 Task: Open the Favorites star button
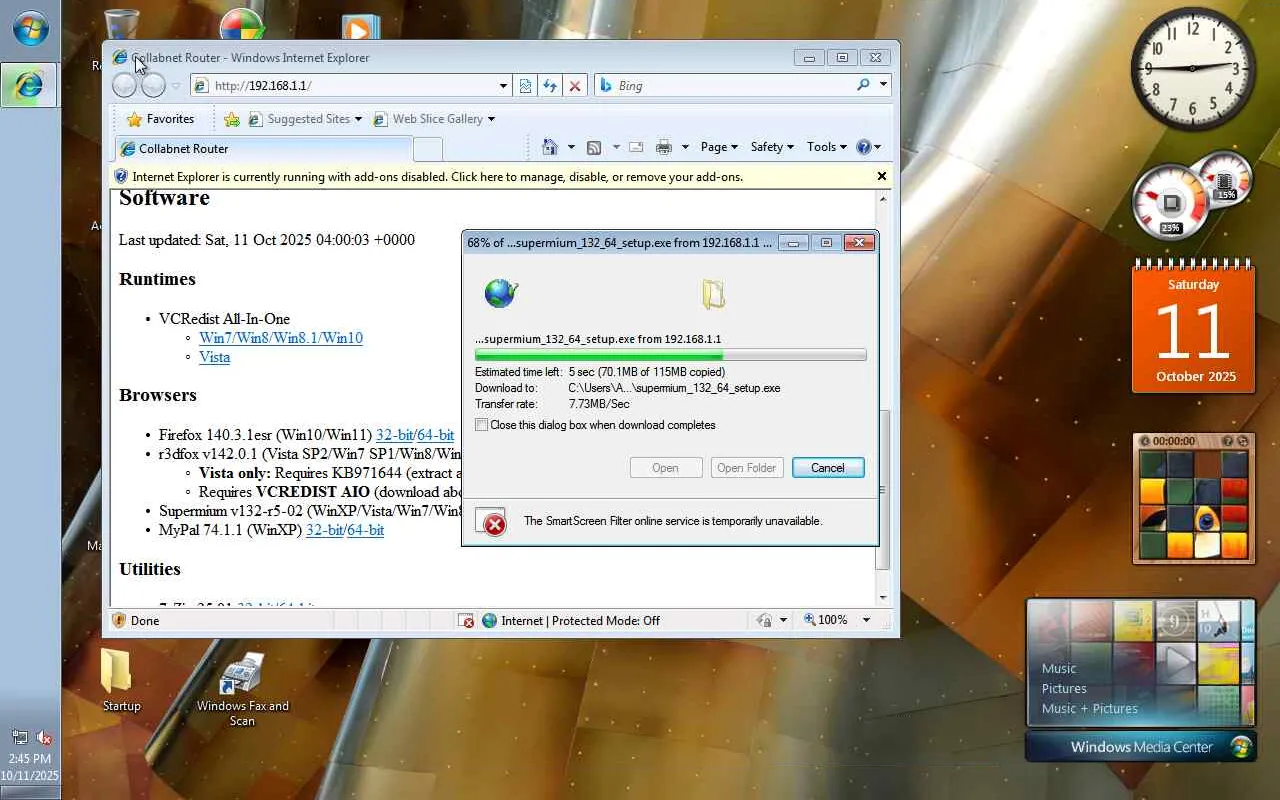point(160,119)
